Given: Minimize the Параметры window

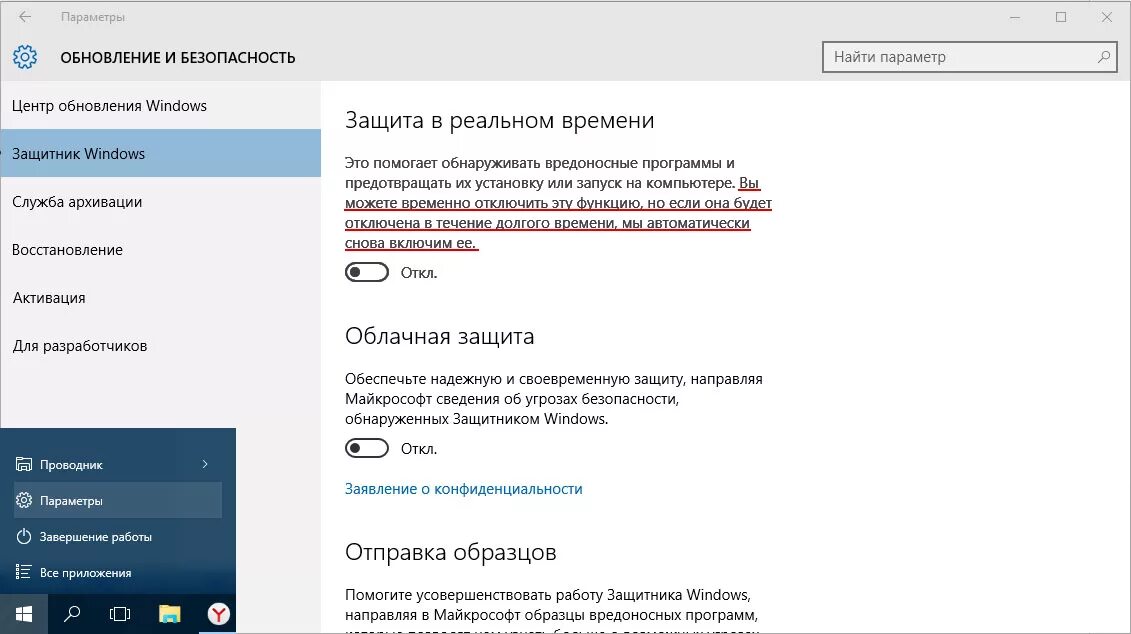Looking at the screenshot, I should click(x=1015, y=17).
